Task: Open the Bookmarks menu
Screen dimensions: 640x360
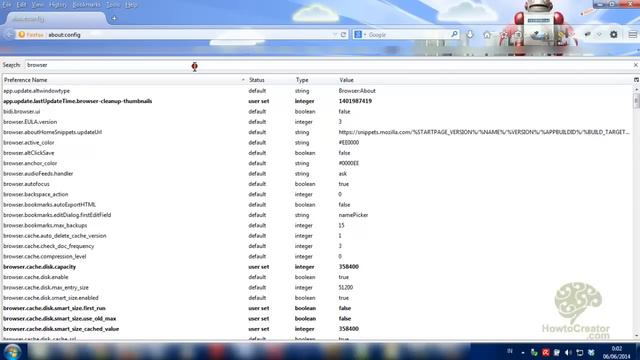Action: pyautogui.click(x=86, y=5)
